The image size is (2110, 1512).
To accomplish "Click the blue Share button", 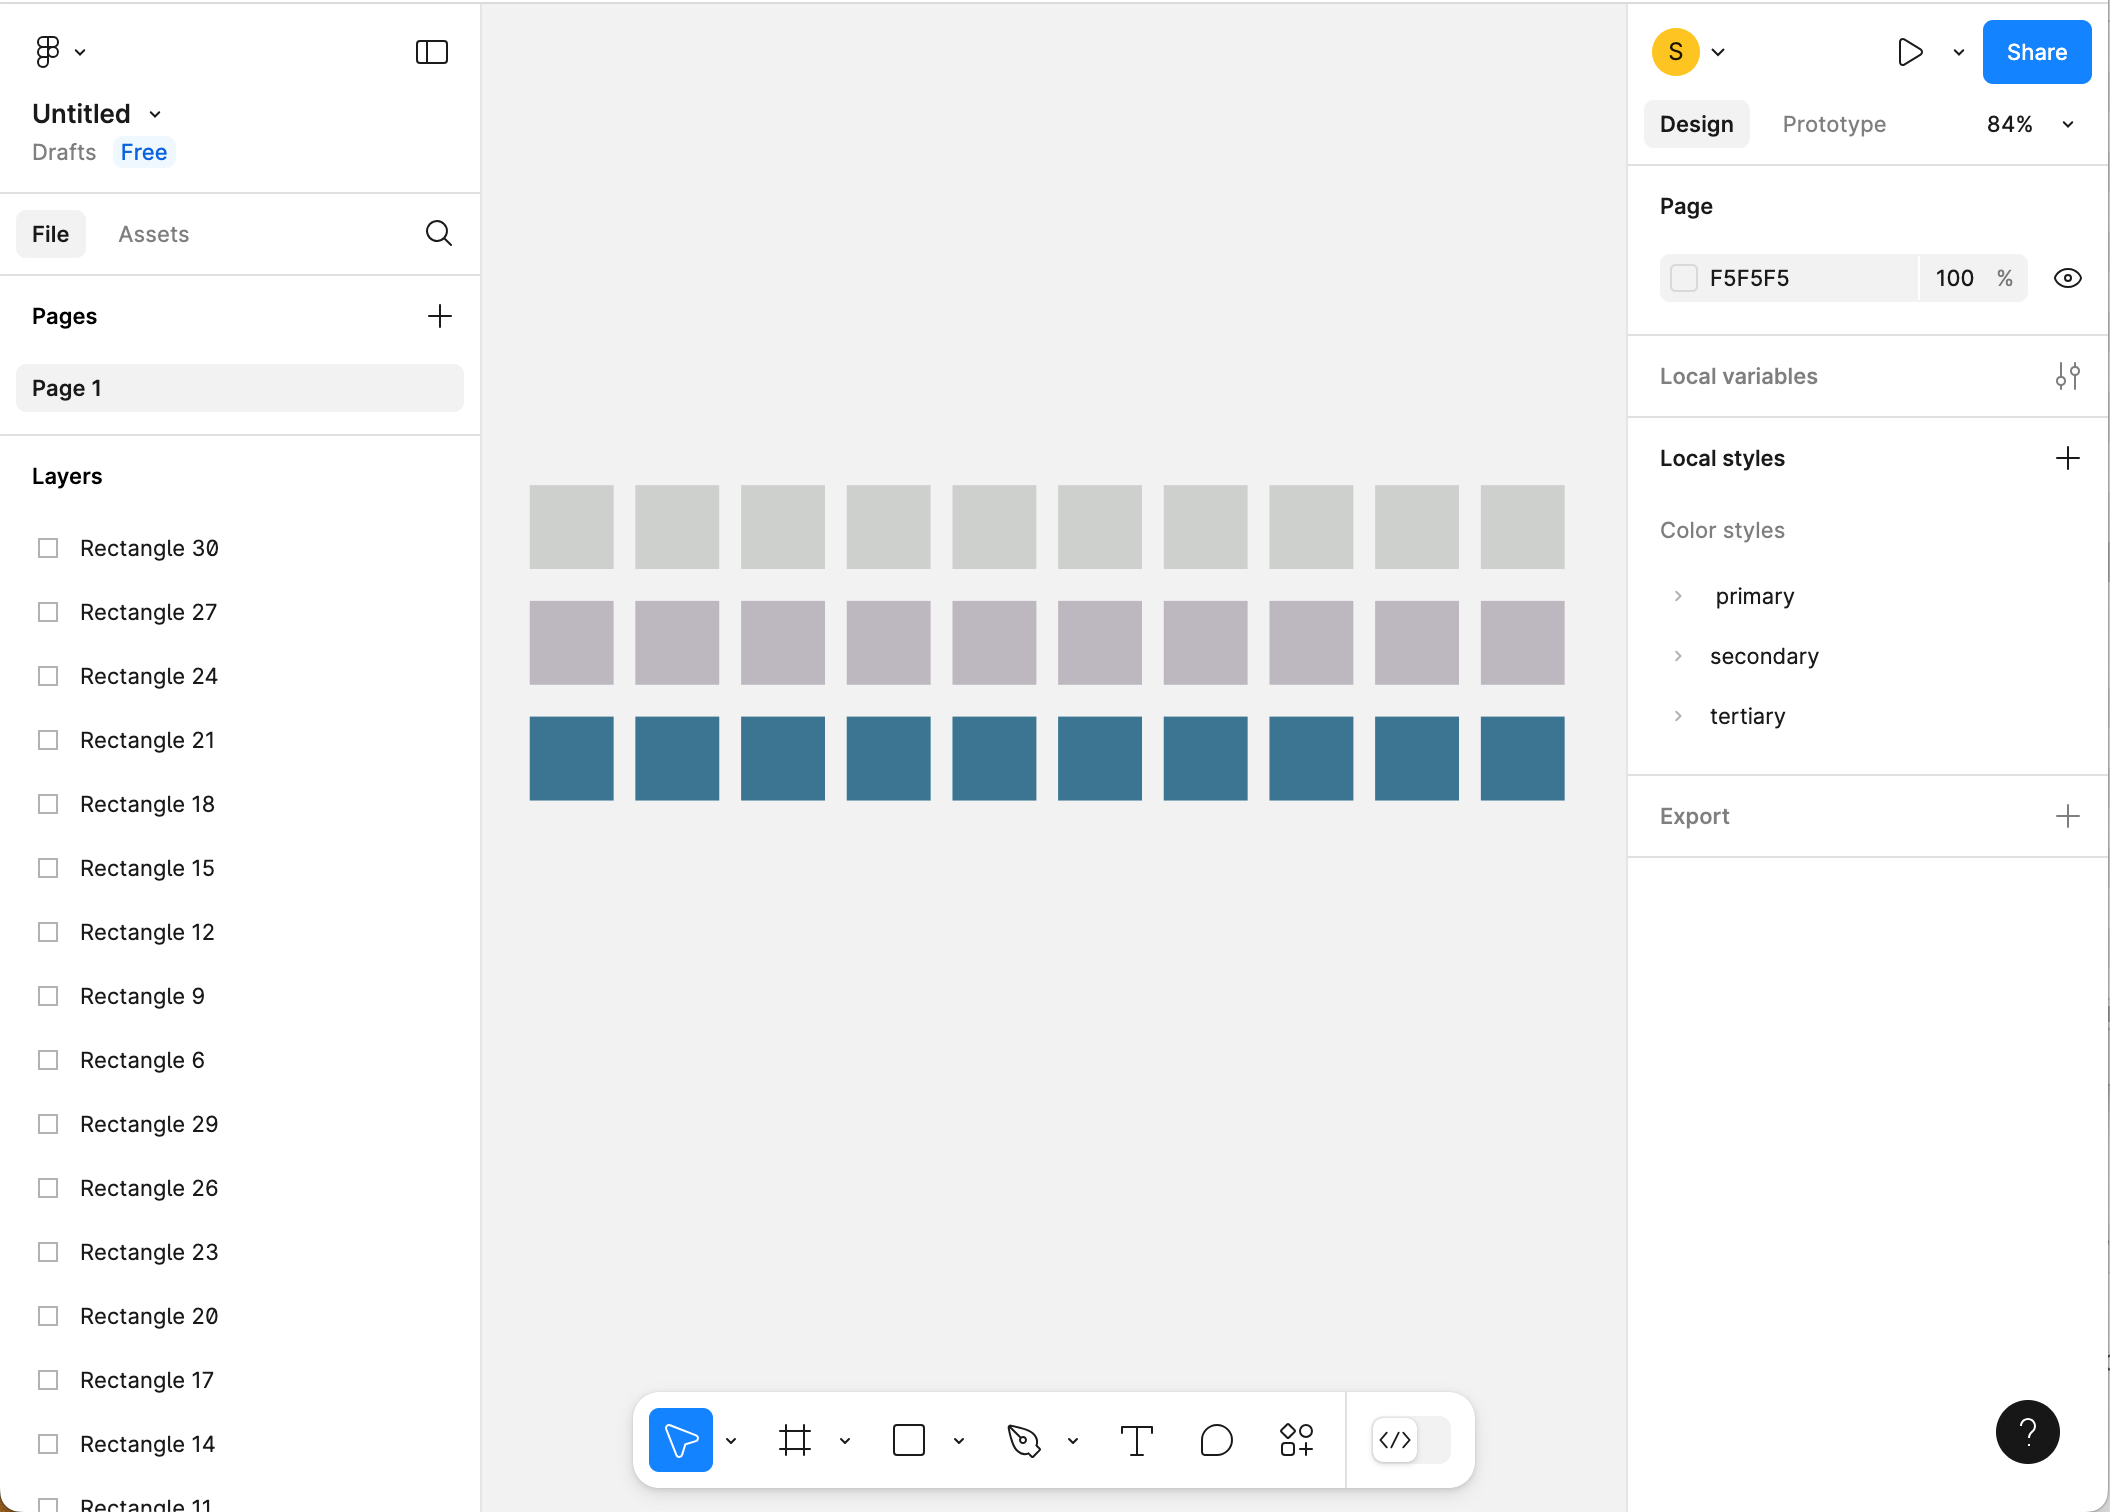I will (2036, 52).
